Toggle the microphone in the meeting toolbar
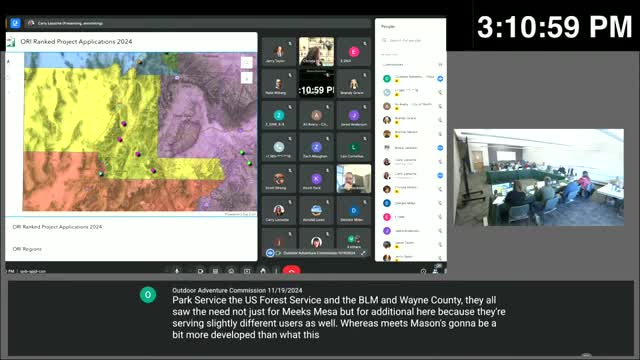The width and height of the screenshot is (640, 360). (x=177, y=271)
